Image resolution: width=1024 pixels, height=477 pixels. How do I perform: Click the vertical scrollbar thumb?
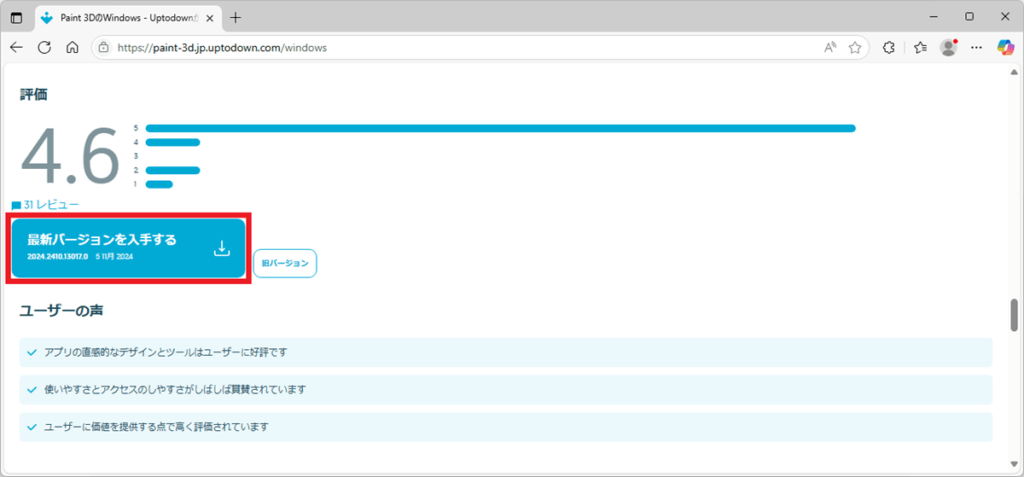coord(1014,316)
